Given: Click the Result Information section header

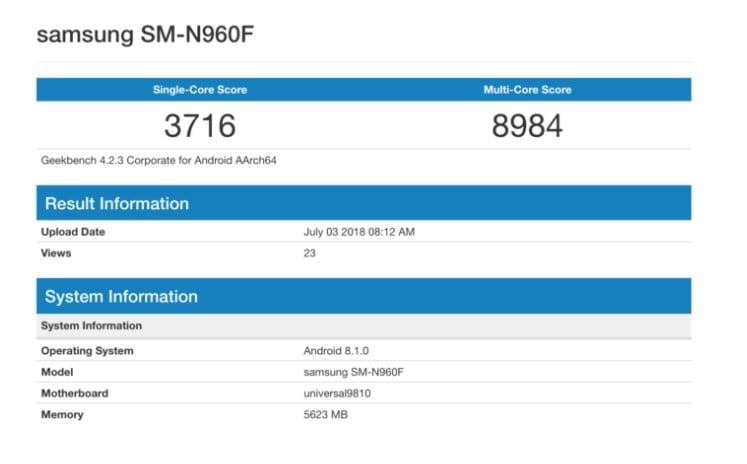Looking at the screenshot, I should coord(117,203).
